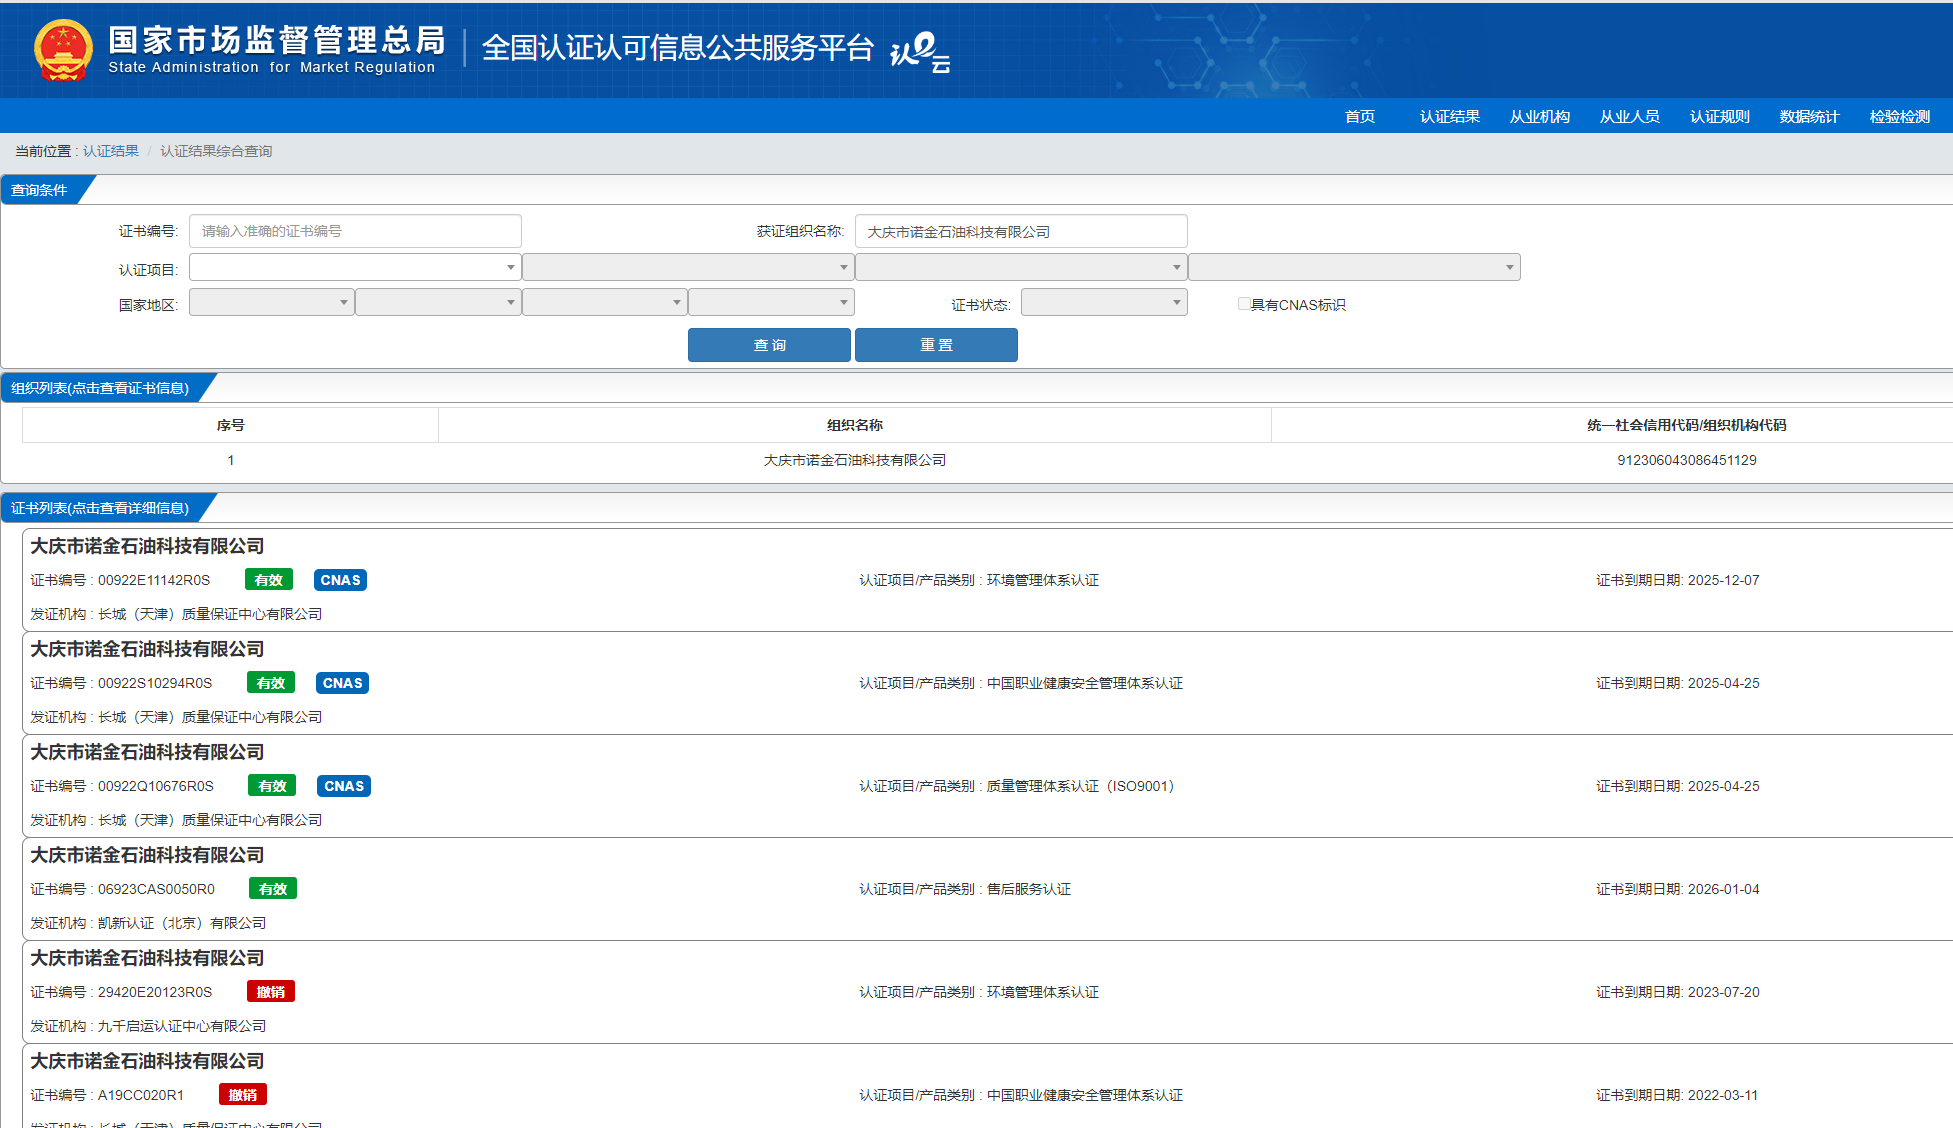The width and height of the screenshot is (1953, 1128).
Task: Open the 检验检测 navigation menu
Action: (1900, 117)
